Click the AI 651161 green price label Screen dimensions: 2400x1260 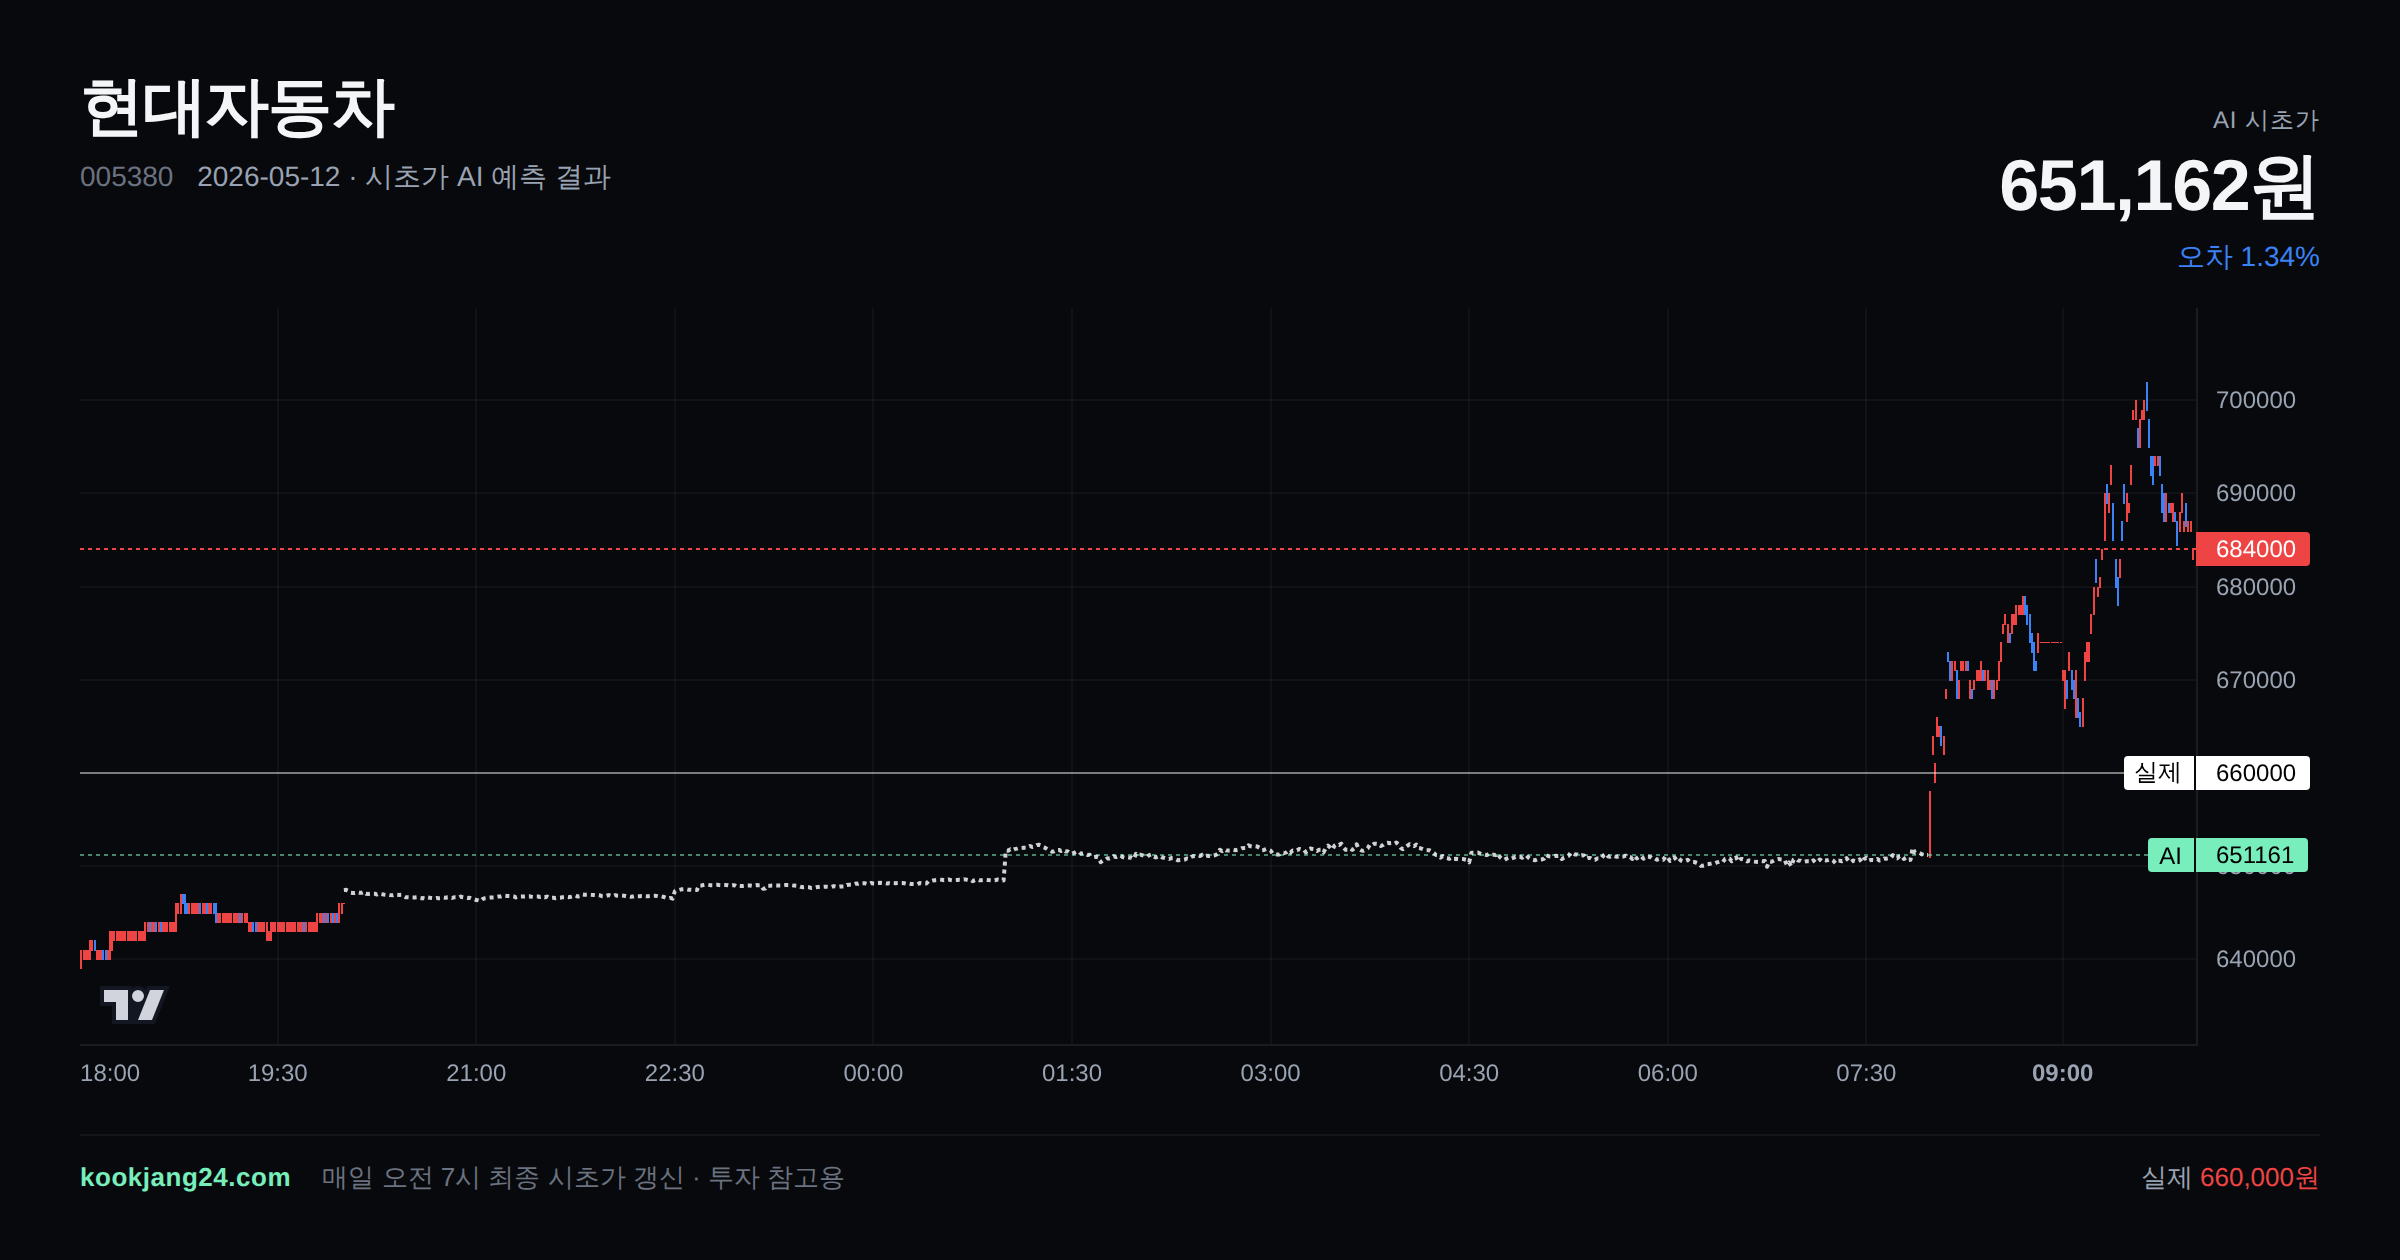click(x=2228, y=855)
